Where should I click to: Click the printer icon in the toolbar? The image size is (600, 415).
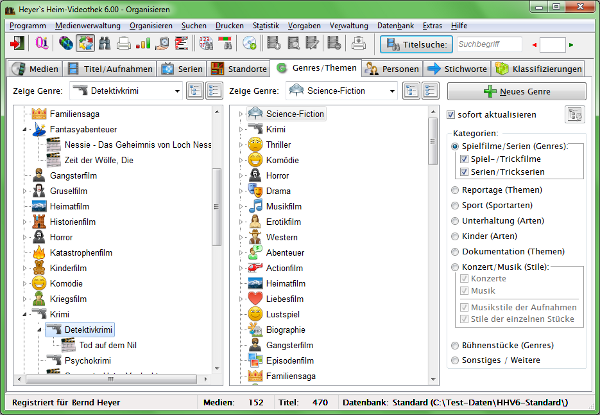click(x=123, y=44)
